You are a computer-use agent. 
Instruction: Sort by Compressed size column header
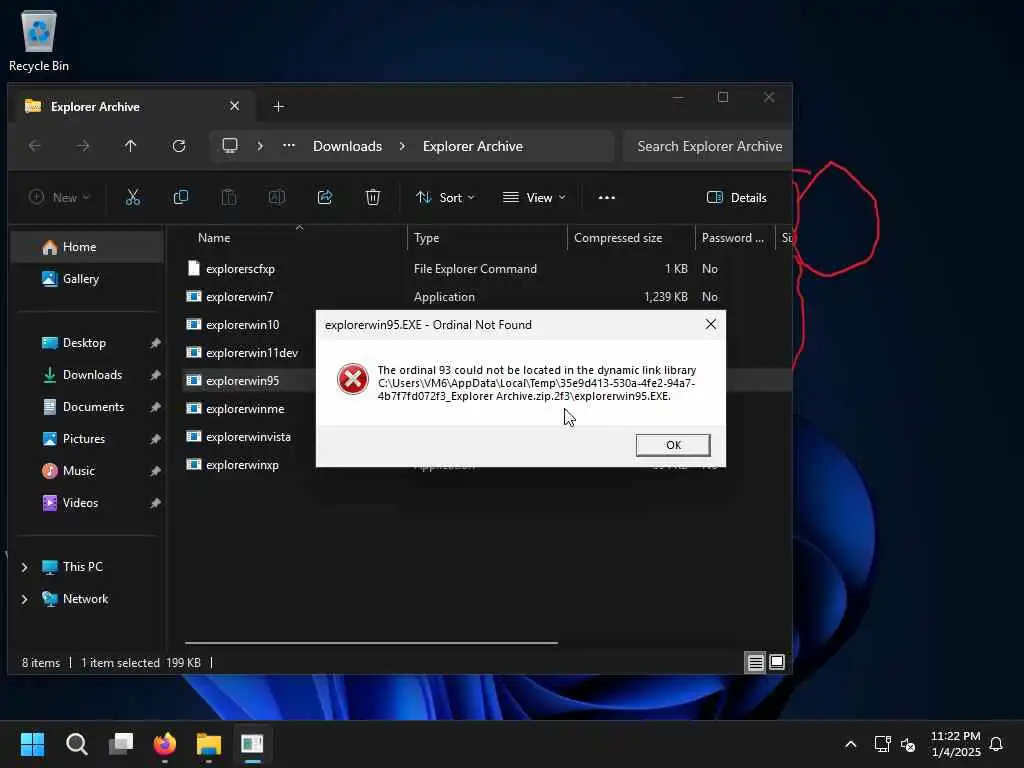point(631,238)
